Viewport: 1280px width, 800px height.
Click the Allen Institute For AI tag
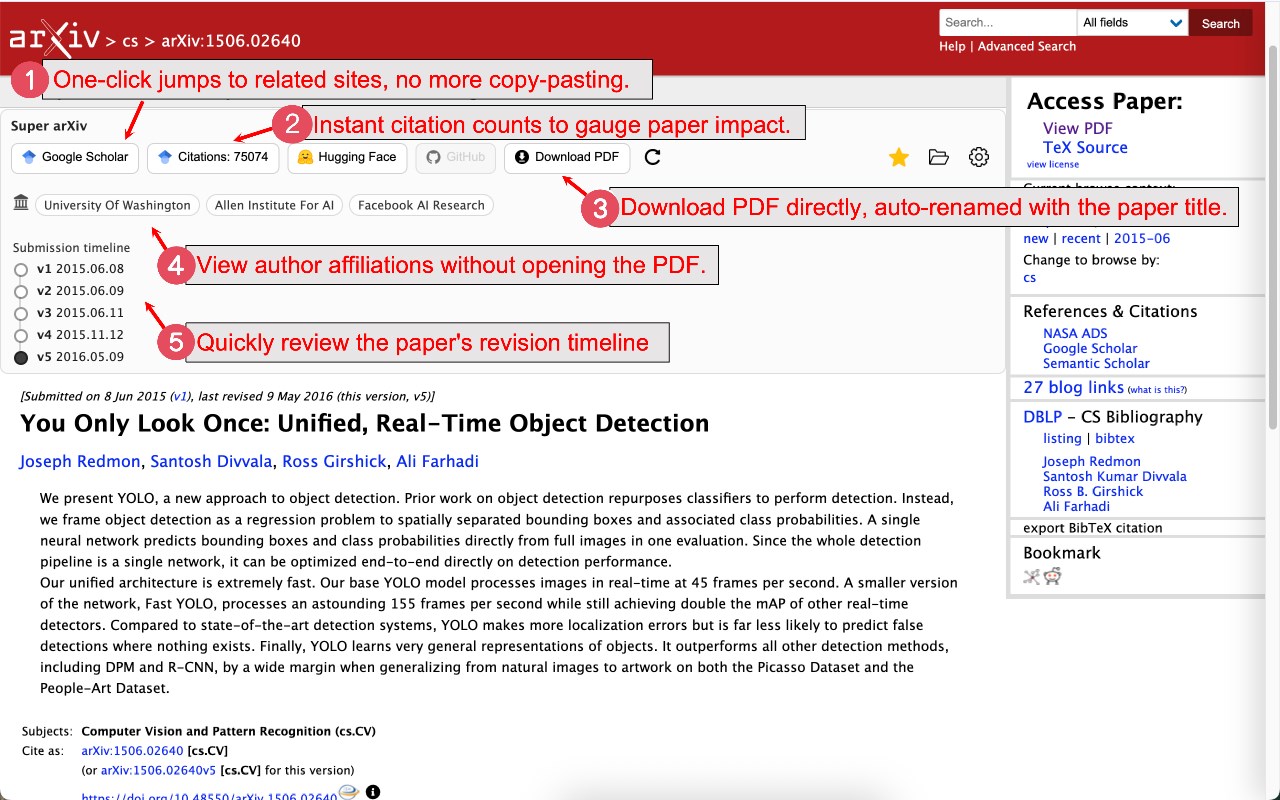274,205
